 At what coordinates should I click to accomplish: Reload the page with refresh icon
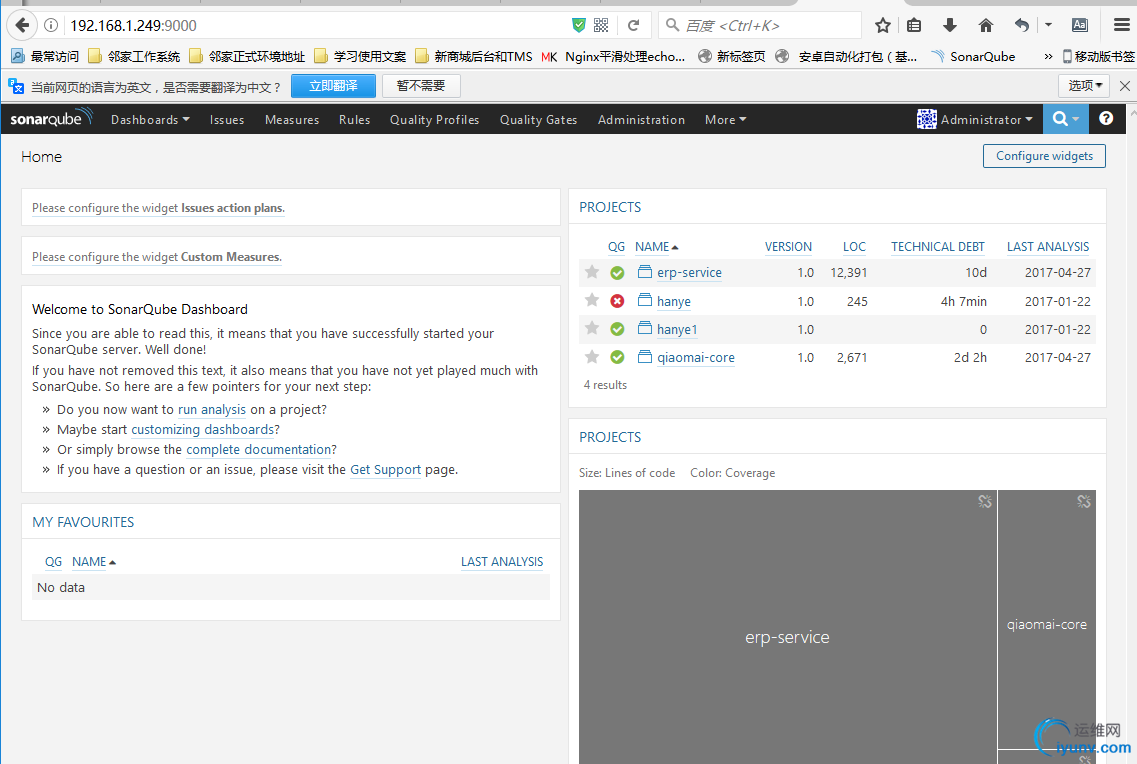tap(633, 25)
